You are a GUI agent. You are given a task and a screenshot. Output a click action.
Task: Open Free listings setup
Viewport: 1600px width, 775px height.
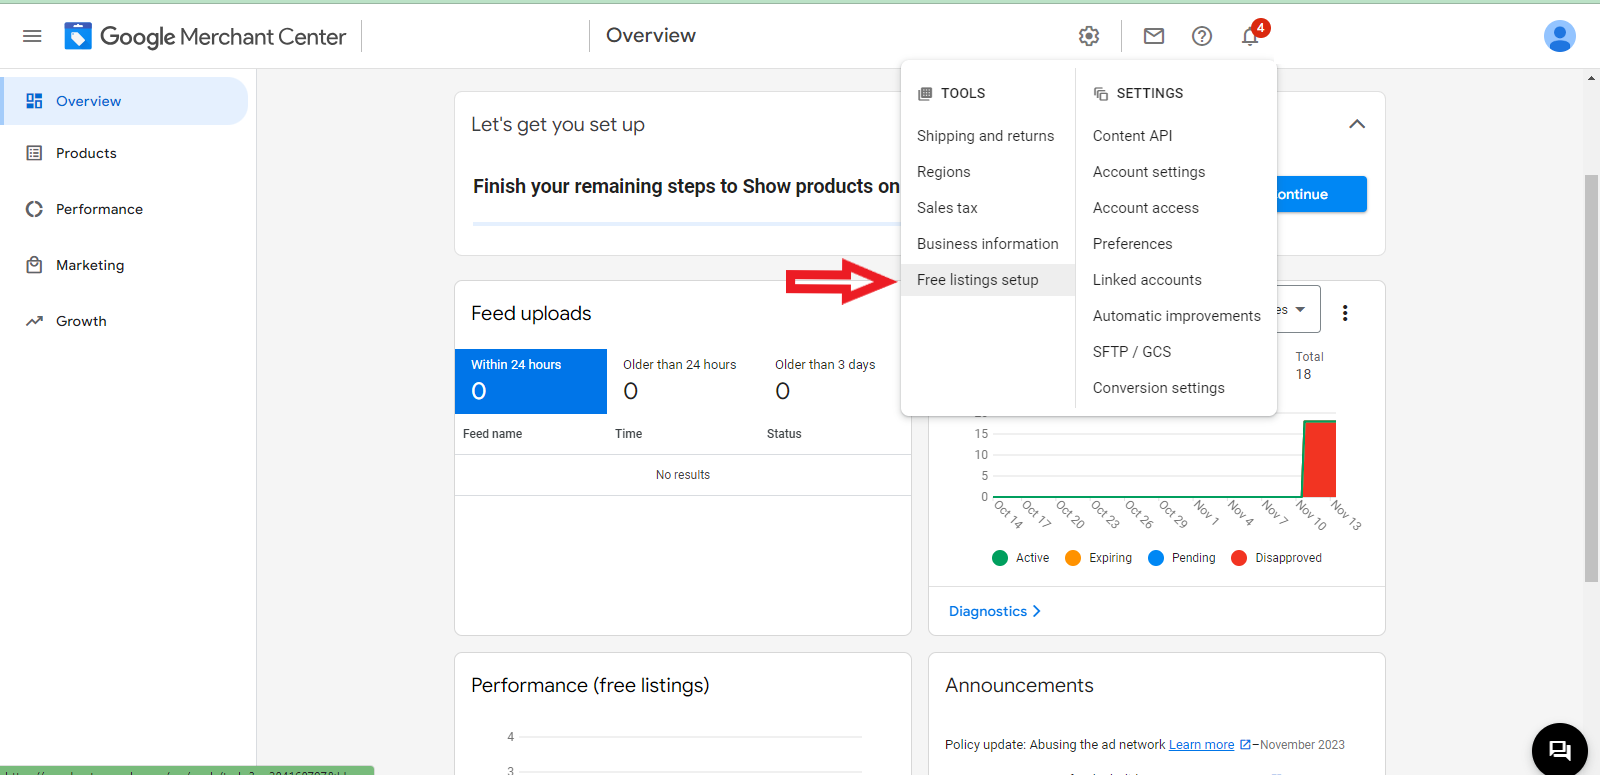click(x=988, y=280)
